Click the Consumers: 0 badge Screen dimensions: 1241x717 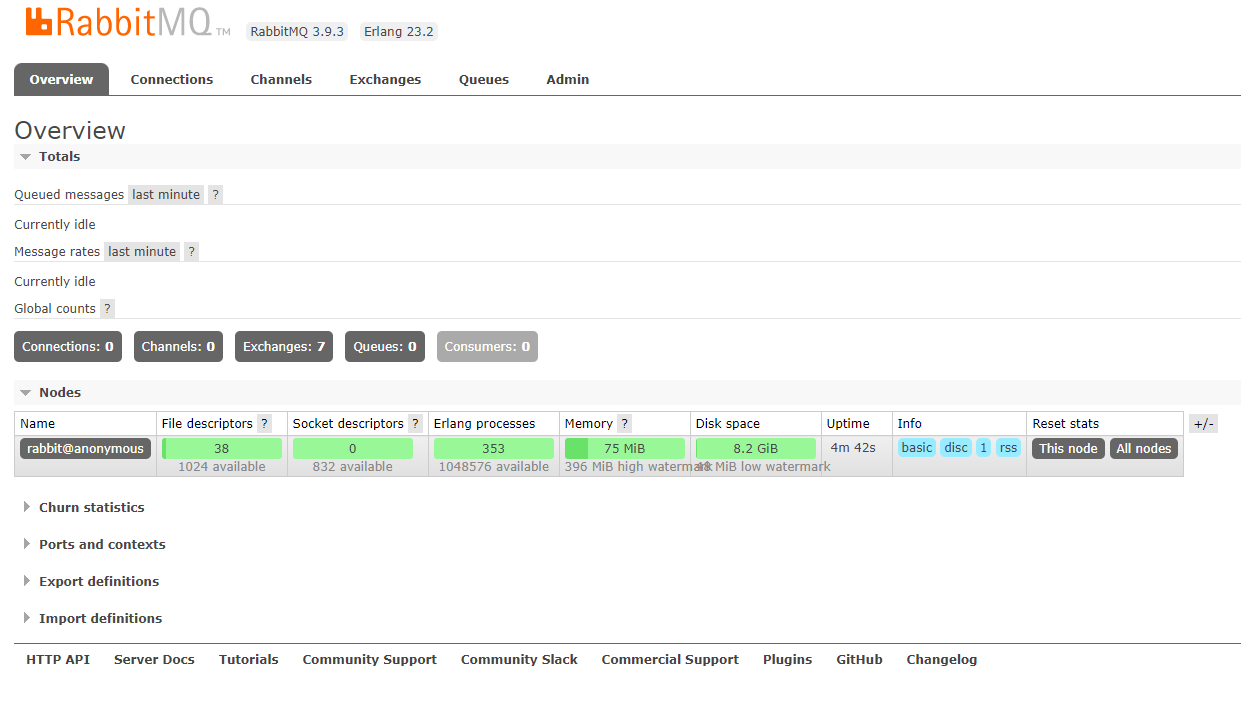487,347
